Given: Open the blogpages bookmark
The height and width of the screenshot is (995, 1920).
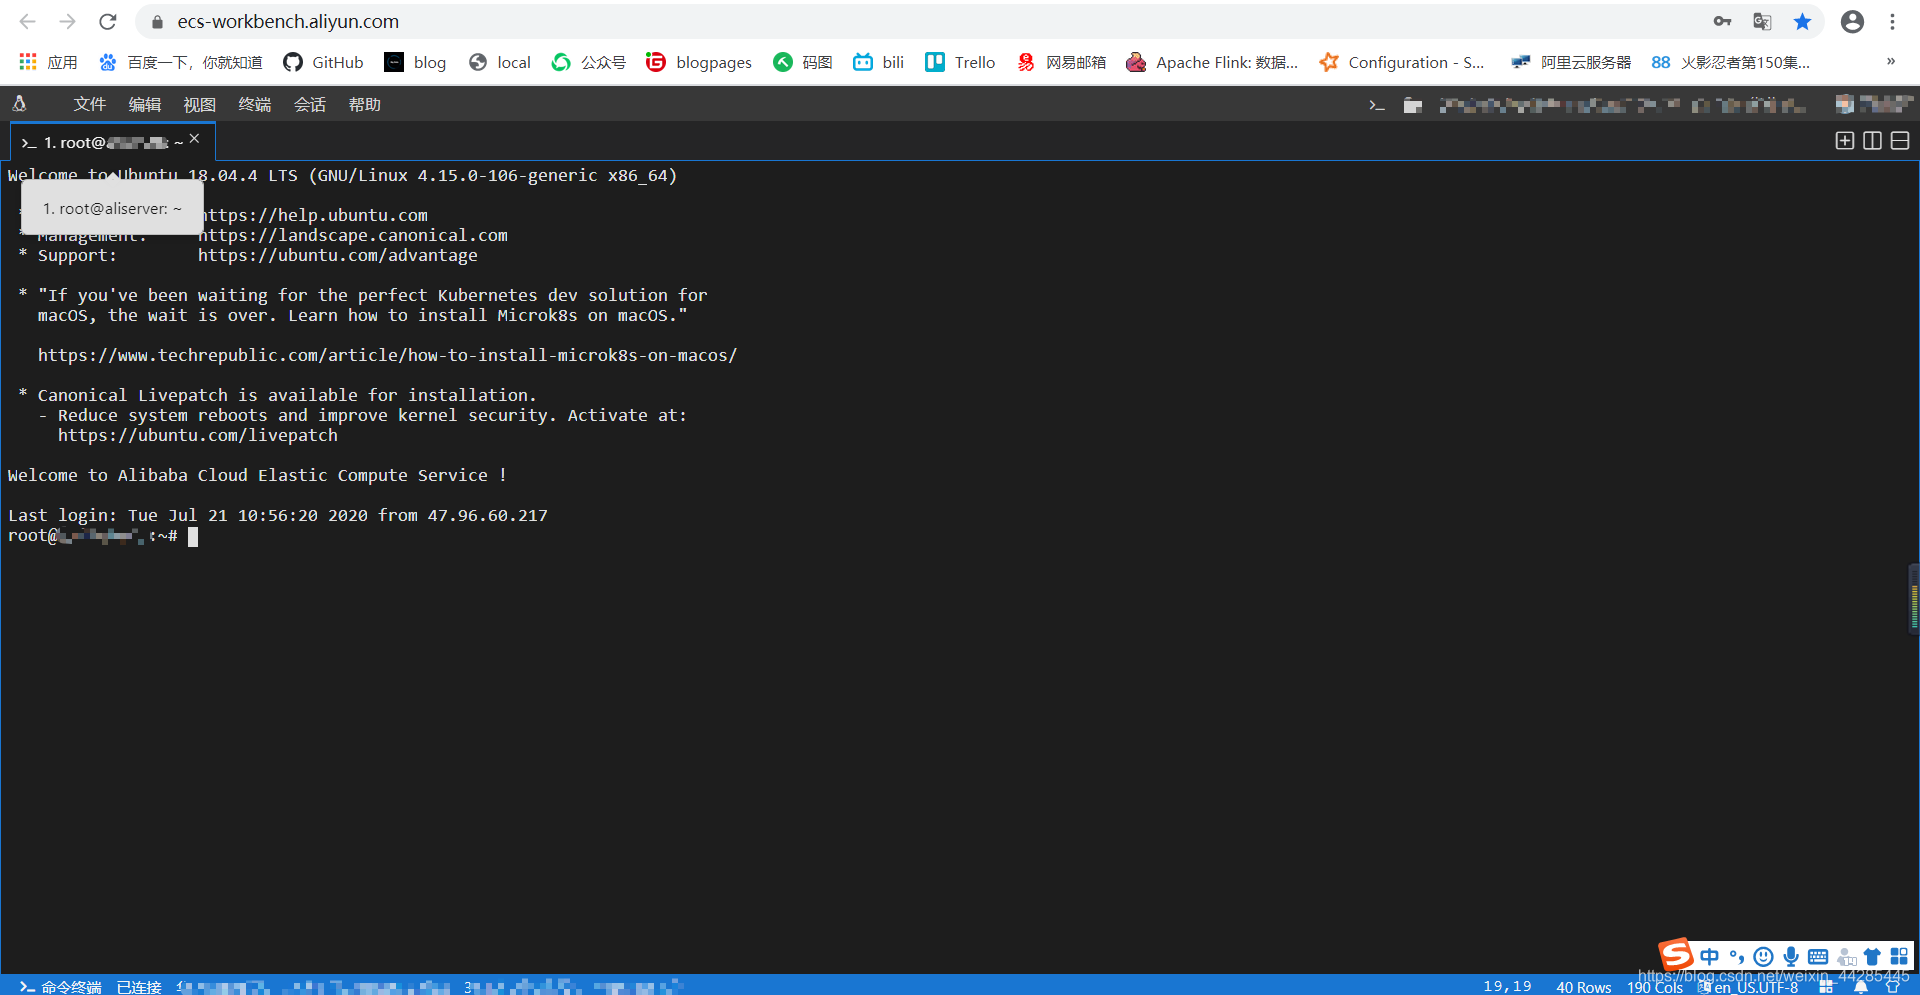Looking at the screenshot, I should click(x=699, y=62).
